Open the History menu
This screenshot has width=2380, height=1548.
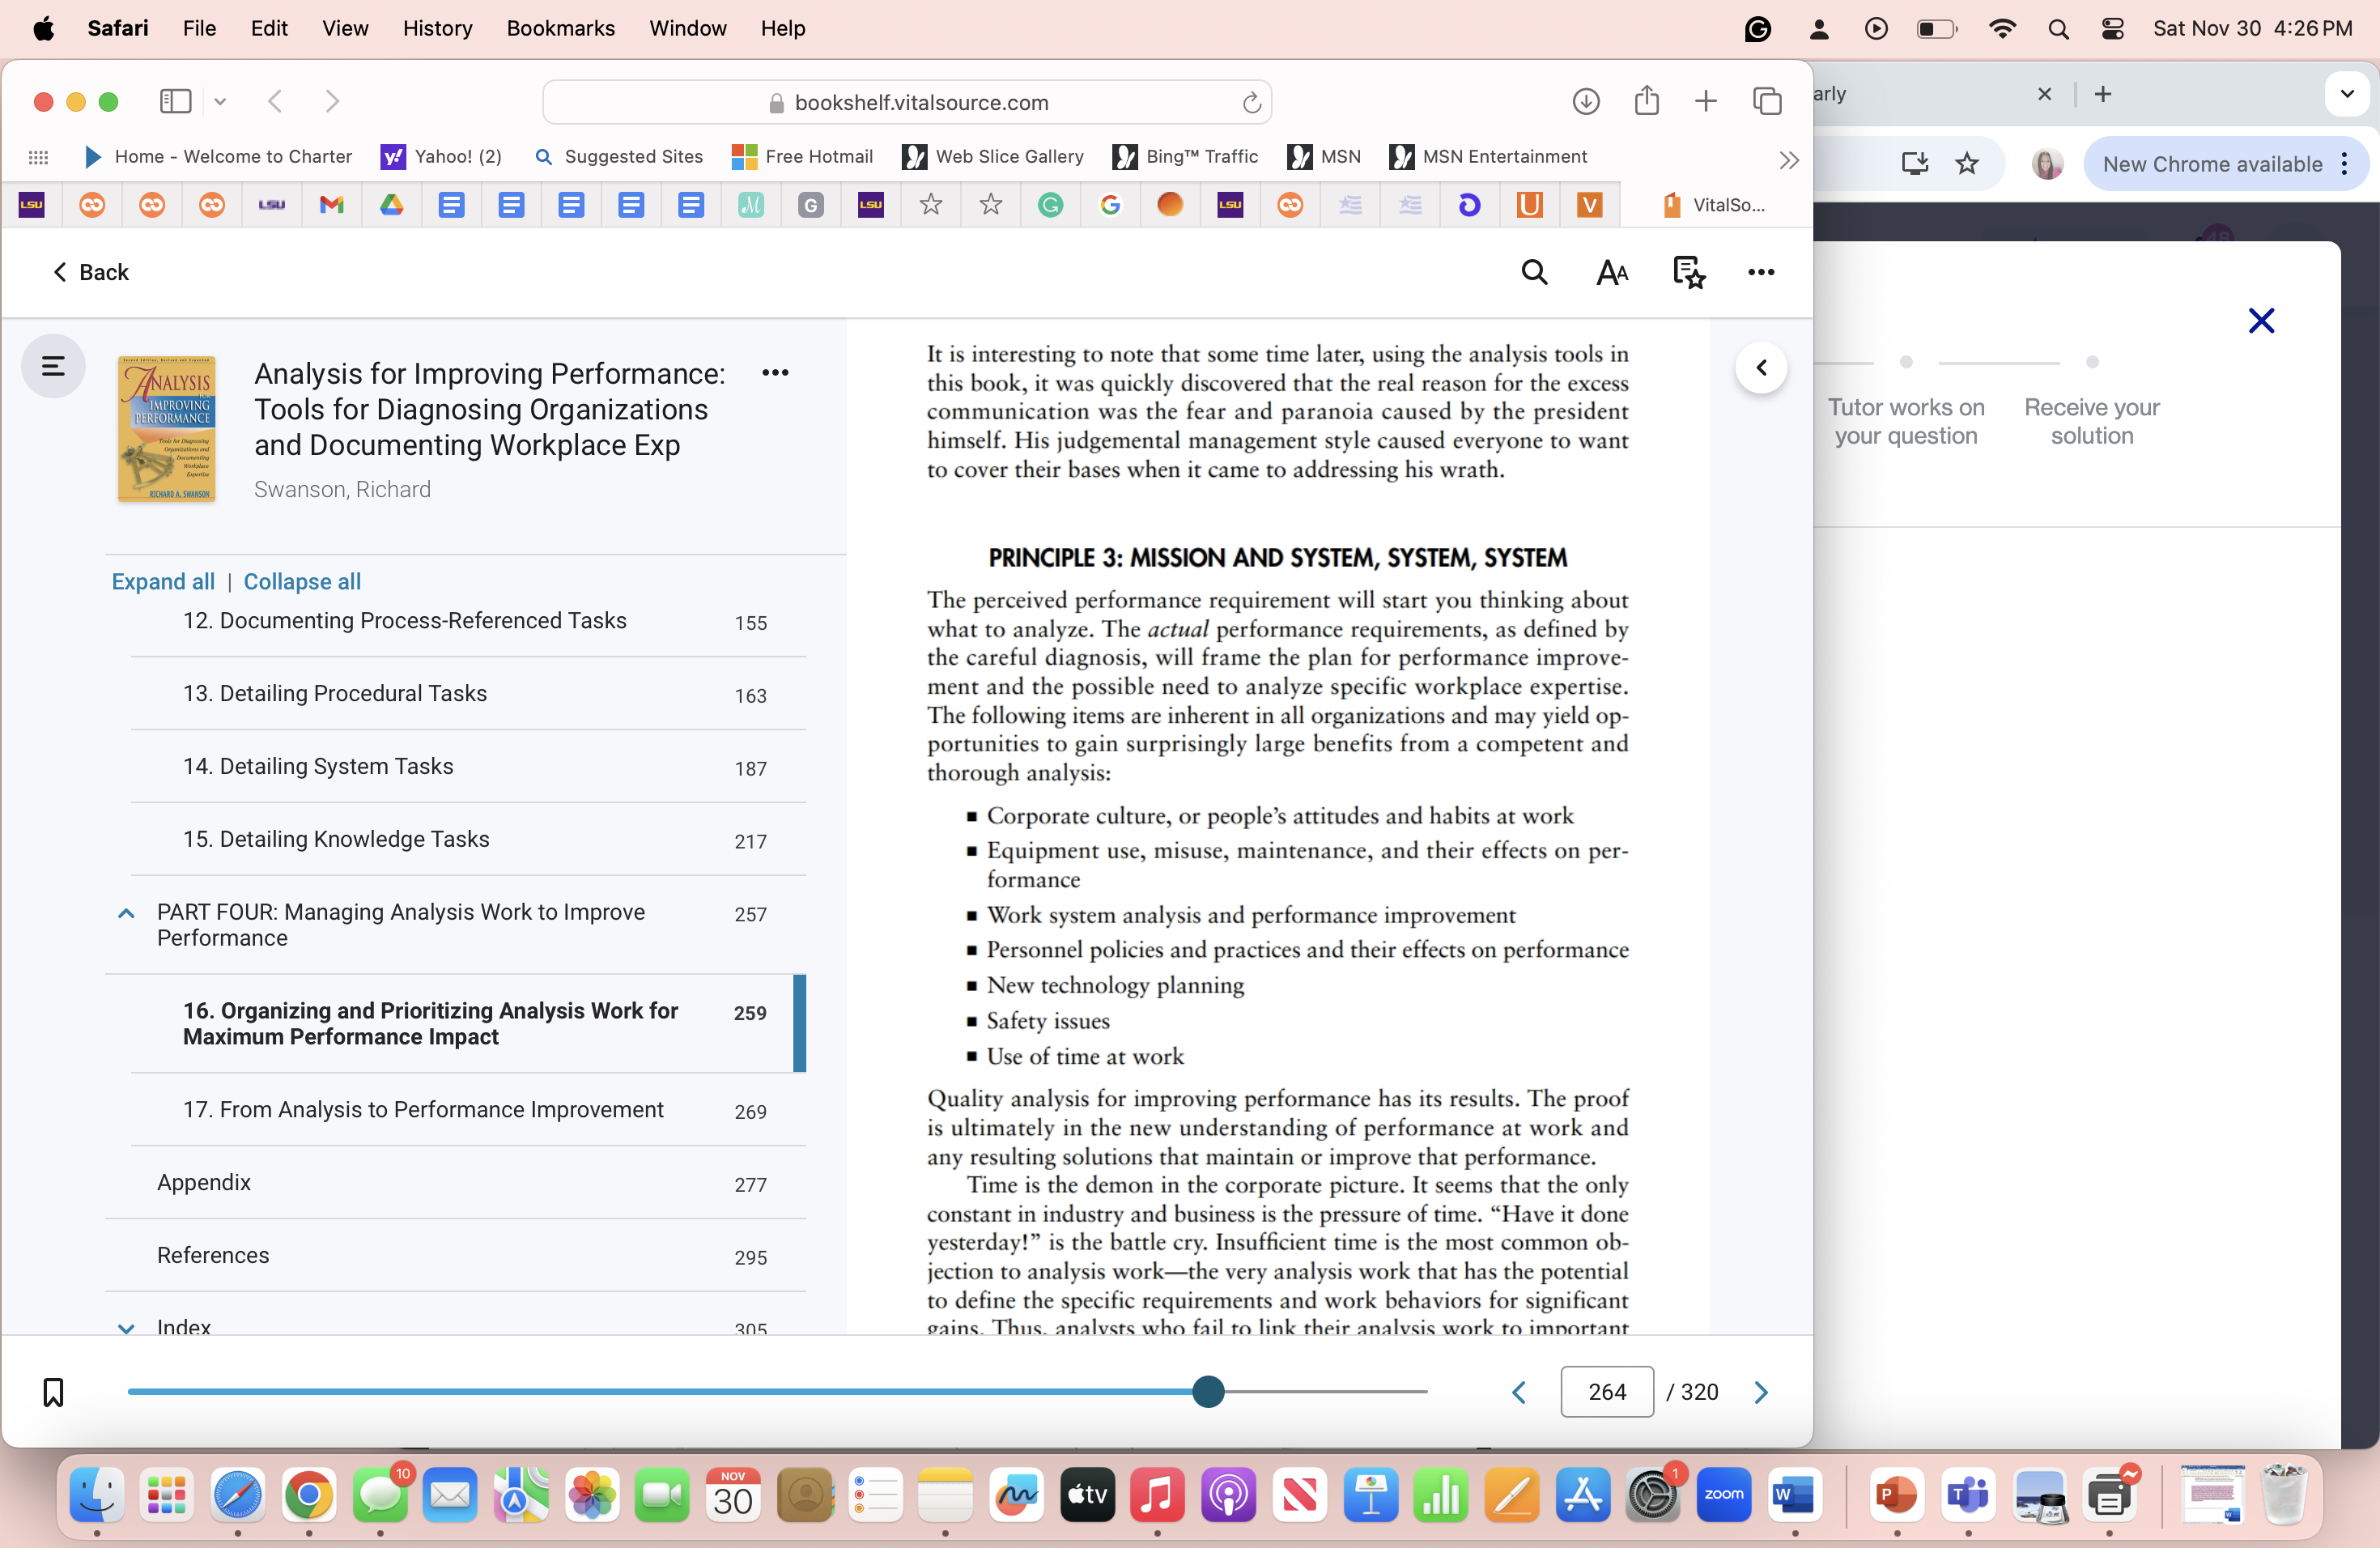pos(437,28)
